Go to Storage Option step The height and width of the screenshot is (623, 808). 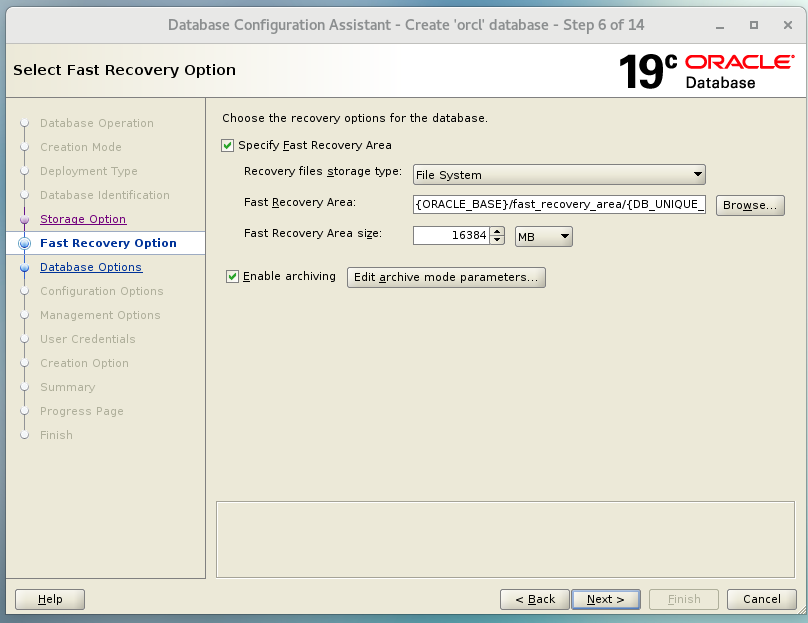coord(83,219)
